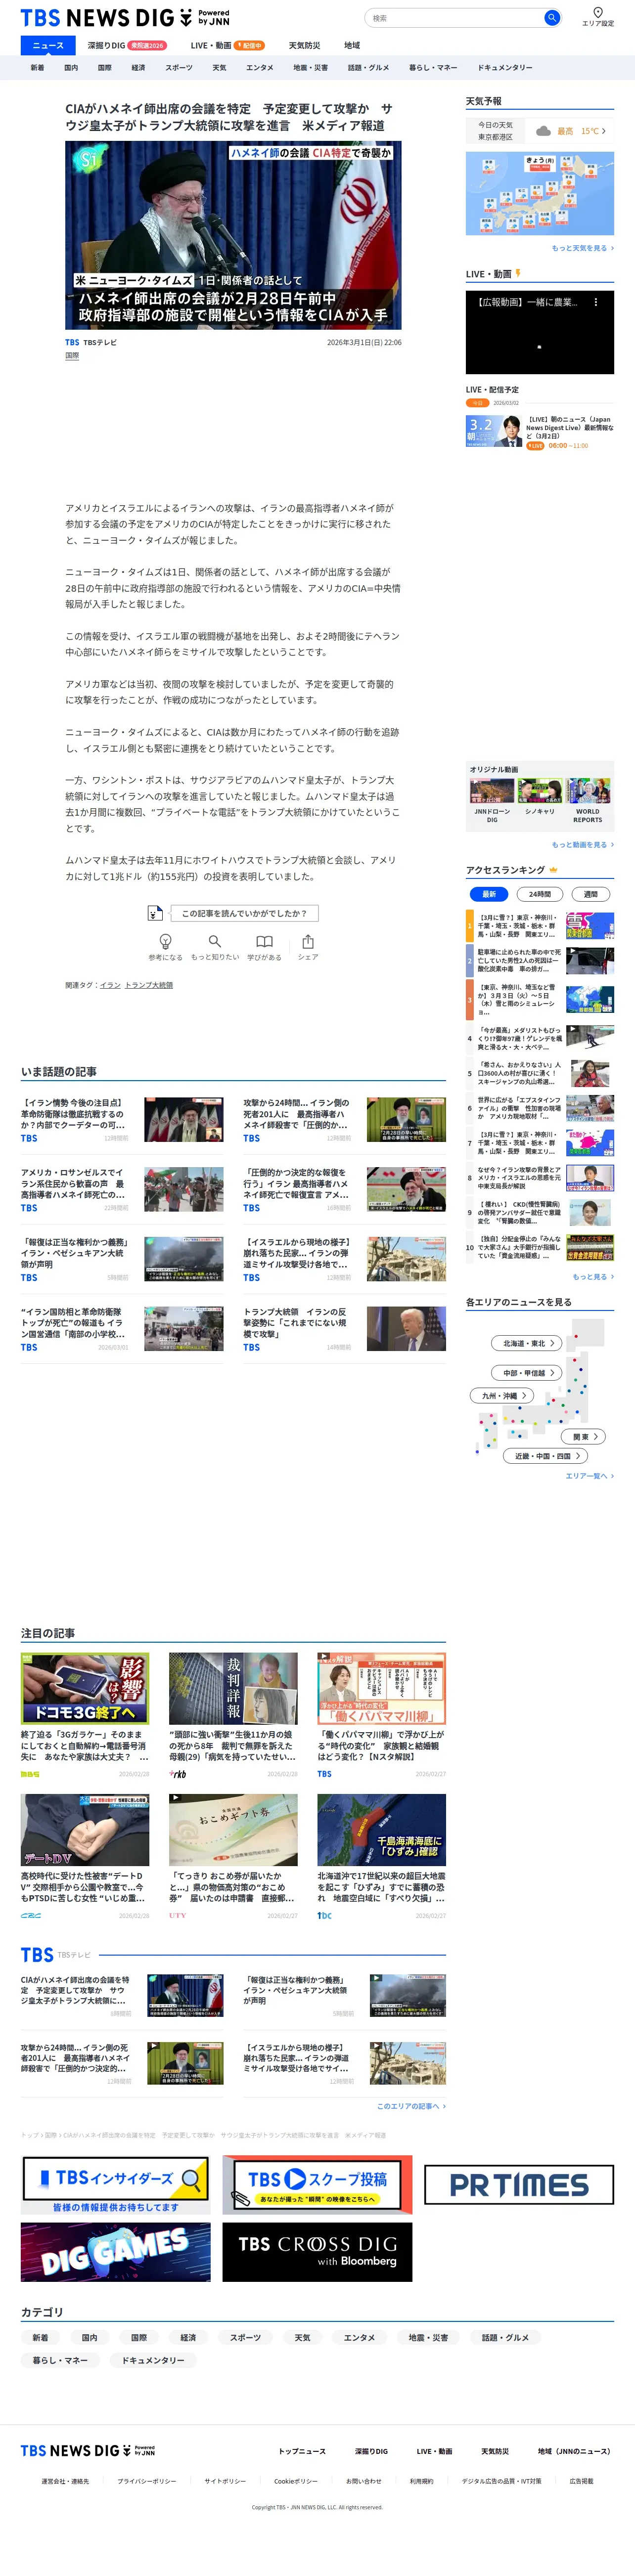Image resolution: width=635 pixels, height=2576 pixels.
Task: Expand the 関東 area
Action: 584,1436
